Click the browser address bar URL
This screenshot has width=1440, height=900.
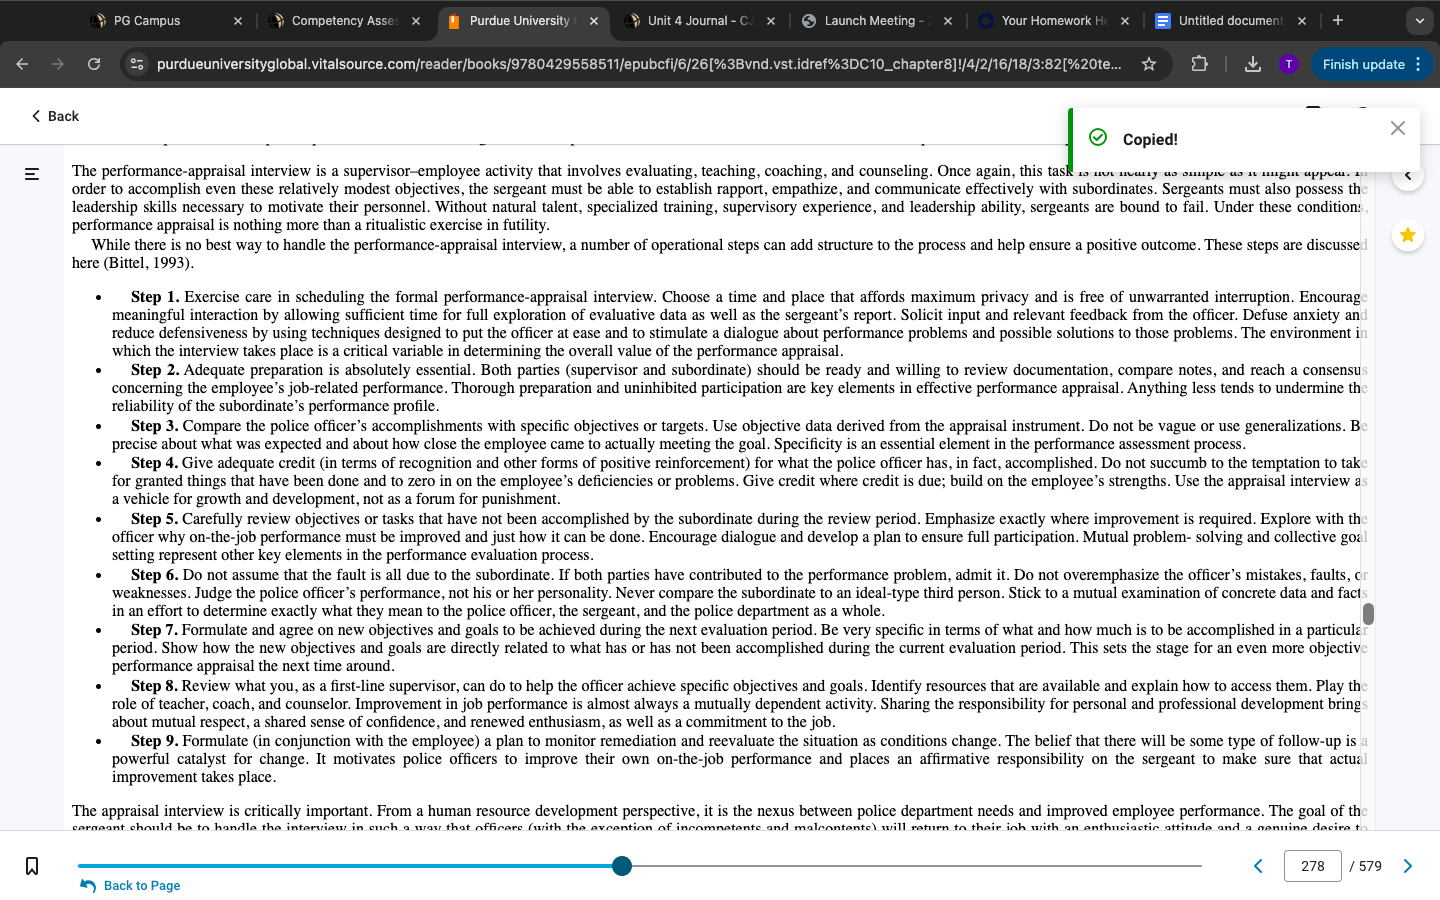pos(639,64)
